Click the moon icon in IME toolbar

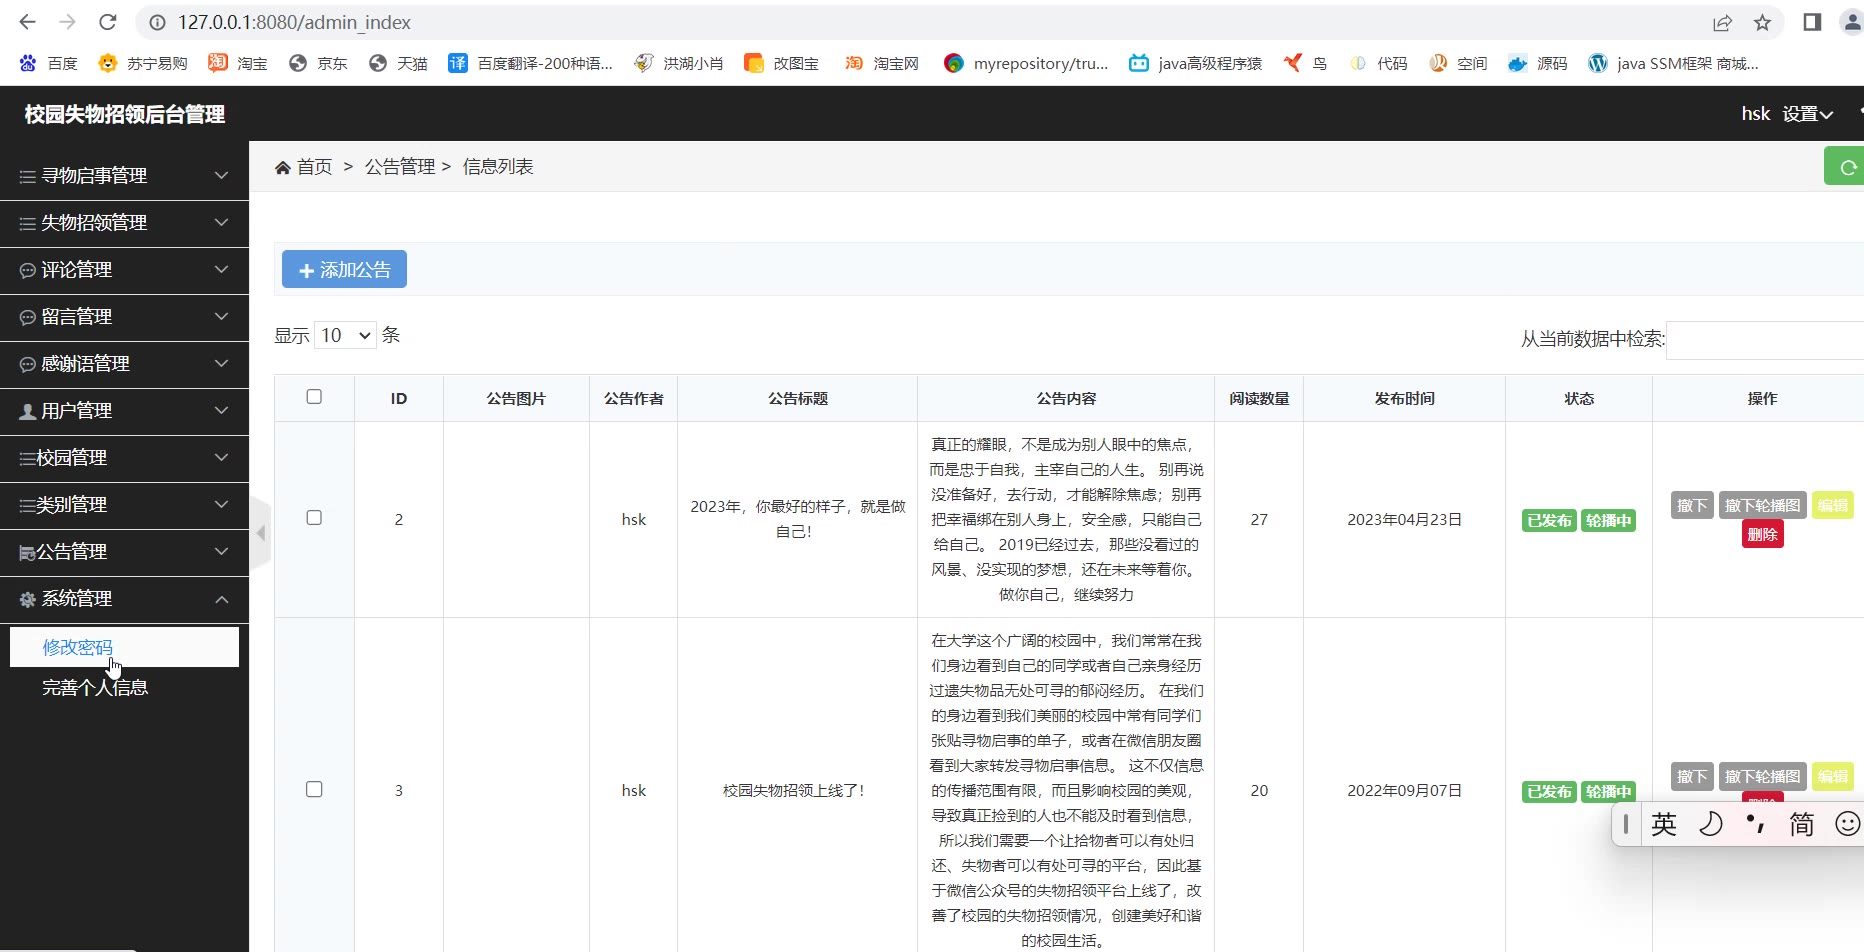pos(1711,824)
